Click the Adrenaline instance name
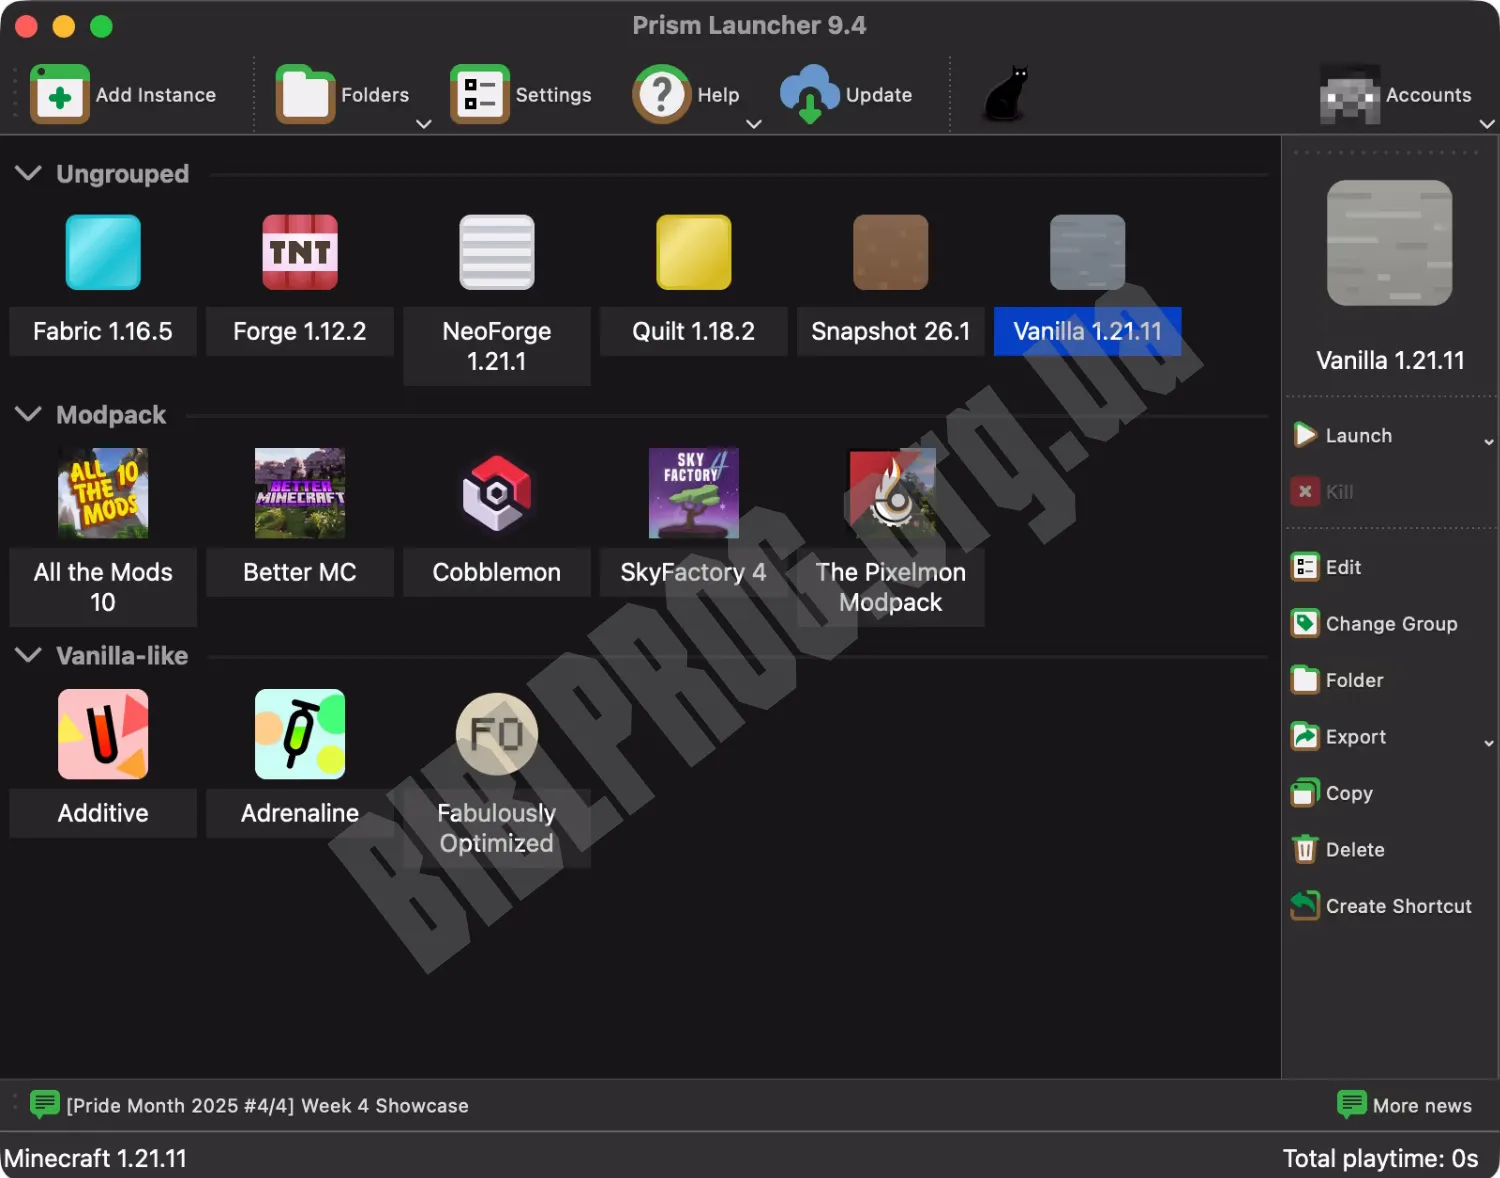The width and height of the screenshot is (1500, 1178). coord(300,813)
